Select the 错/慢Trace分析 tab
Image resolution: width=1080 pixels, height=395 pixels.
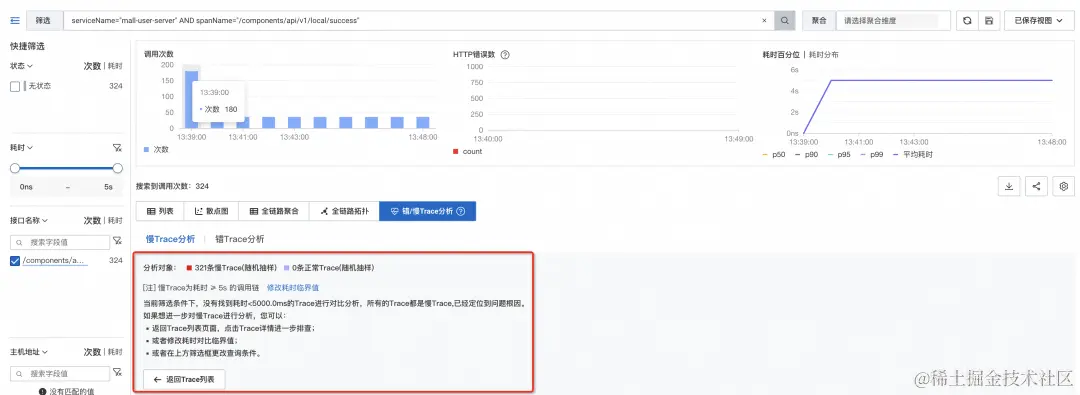click(x=427, y=212)
